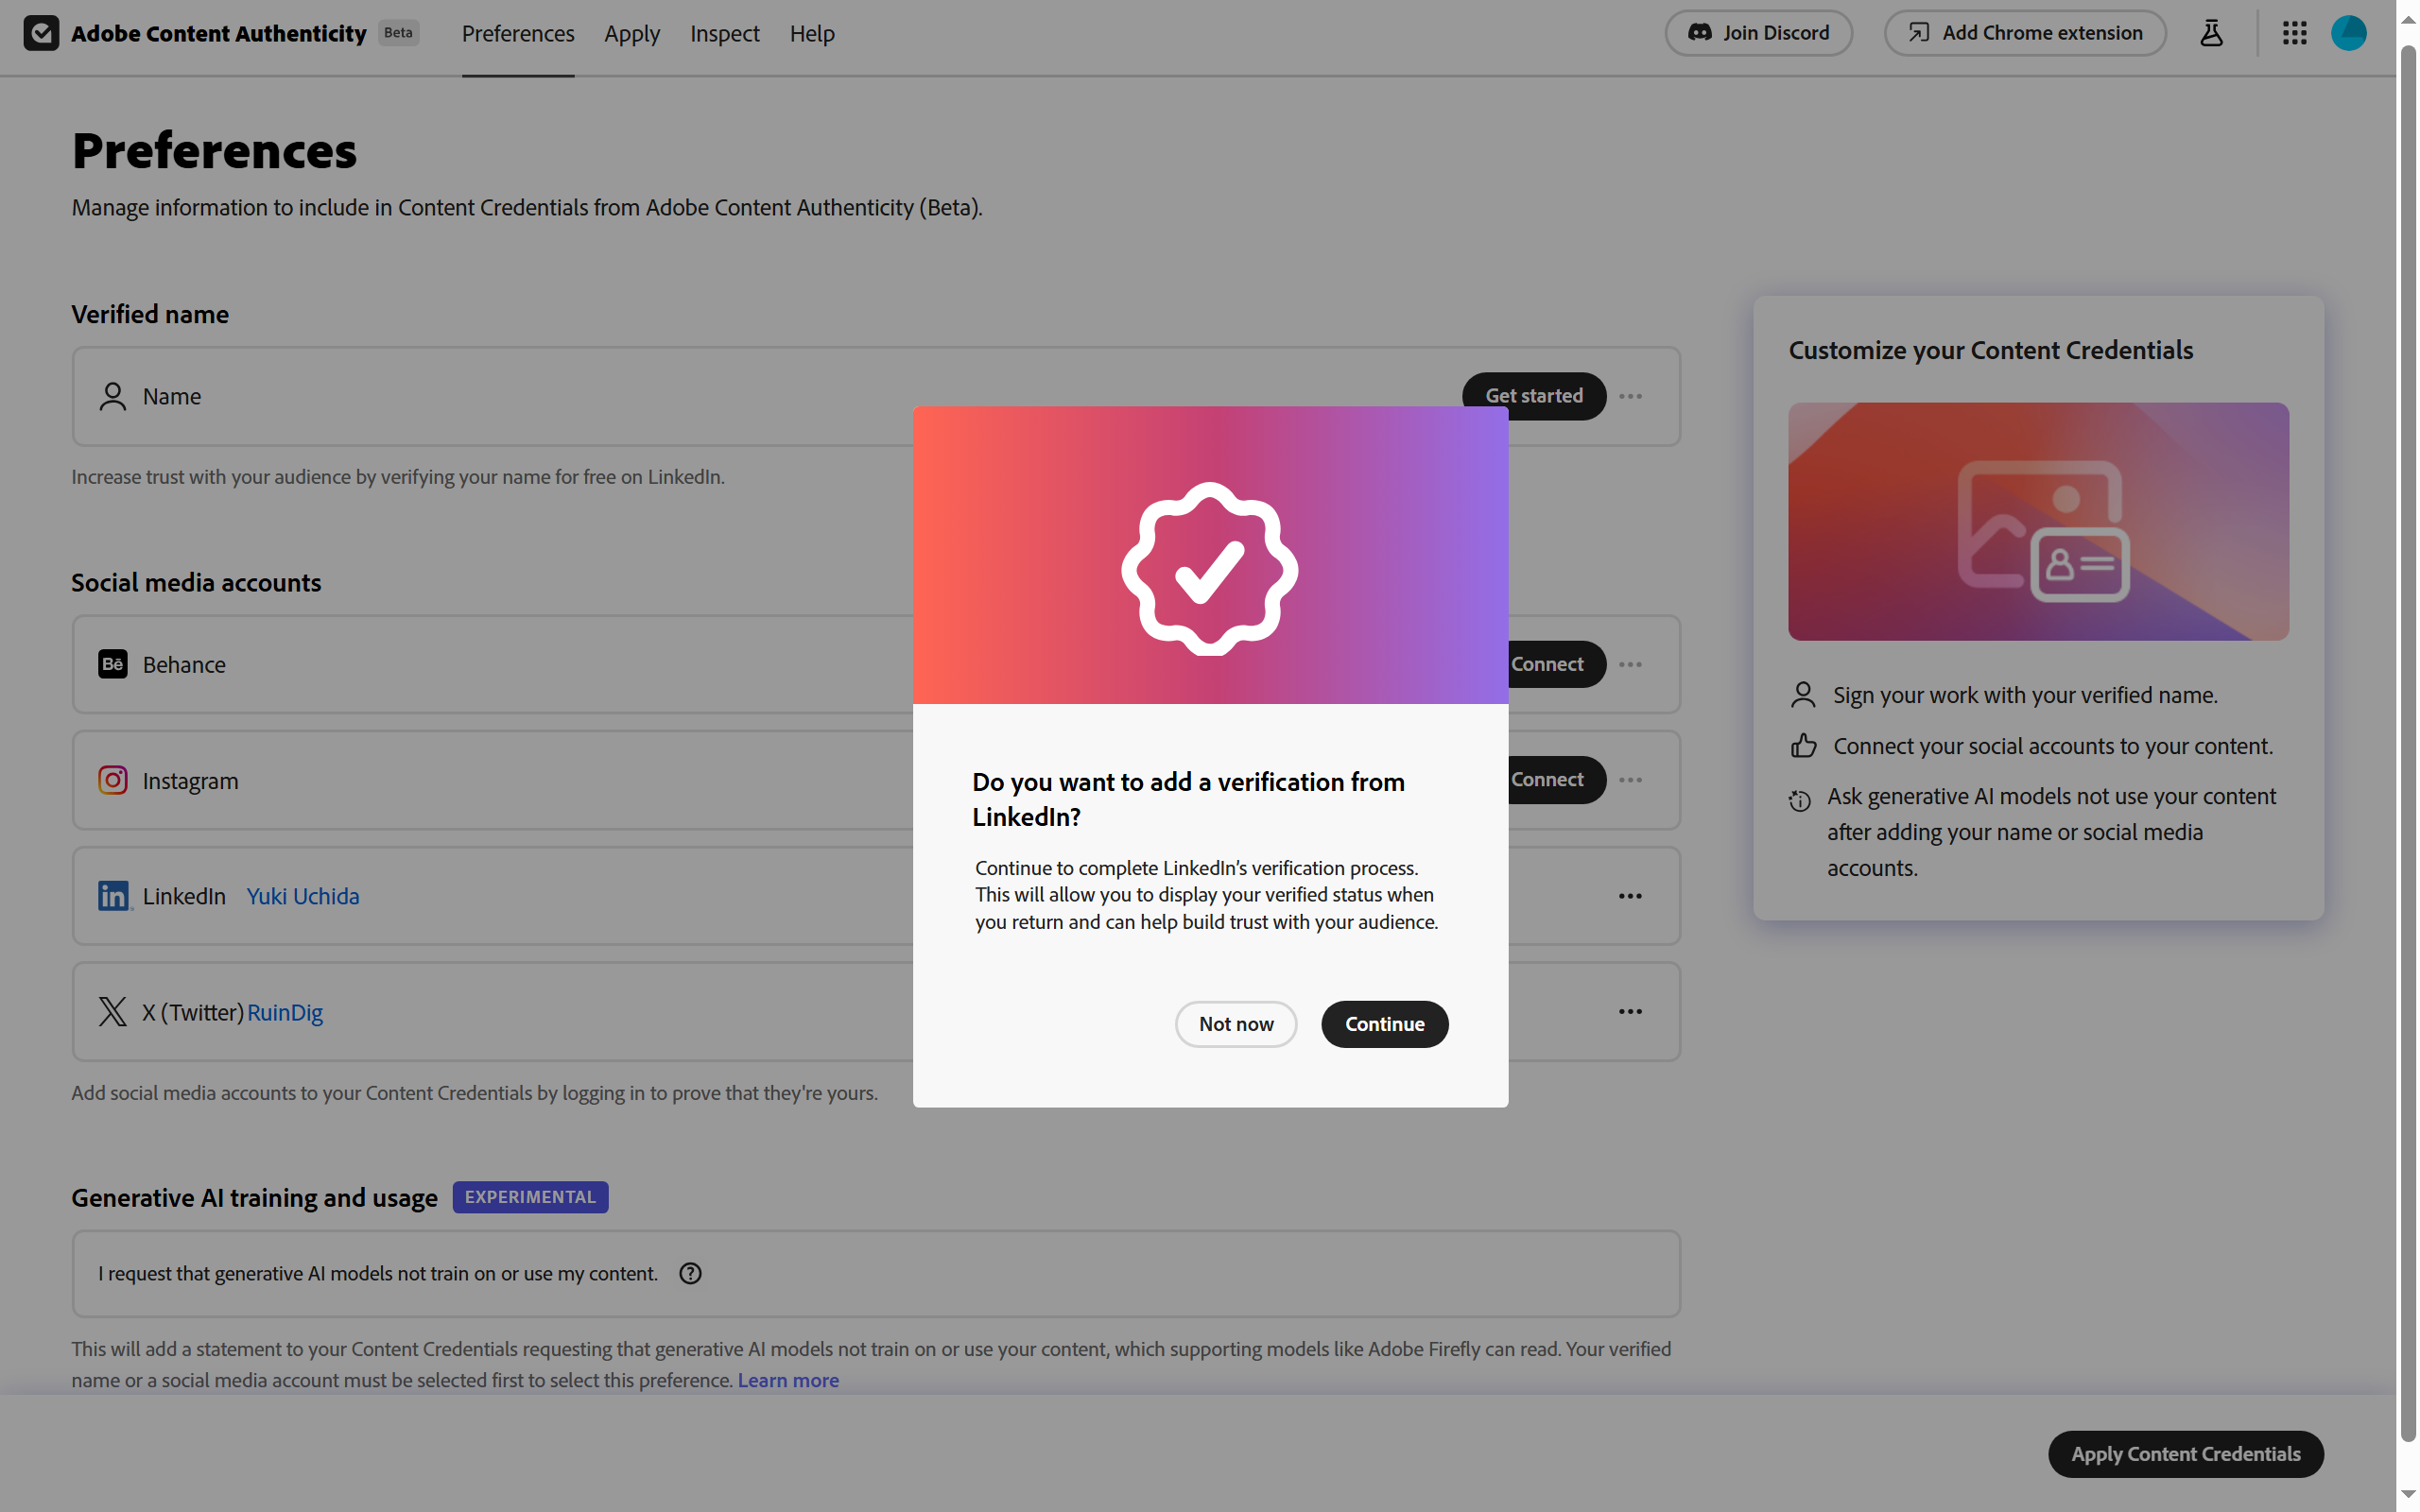Click the person icon by Sign your work
This screenshot has width=2420, height=1512.
click(1803, 695)
